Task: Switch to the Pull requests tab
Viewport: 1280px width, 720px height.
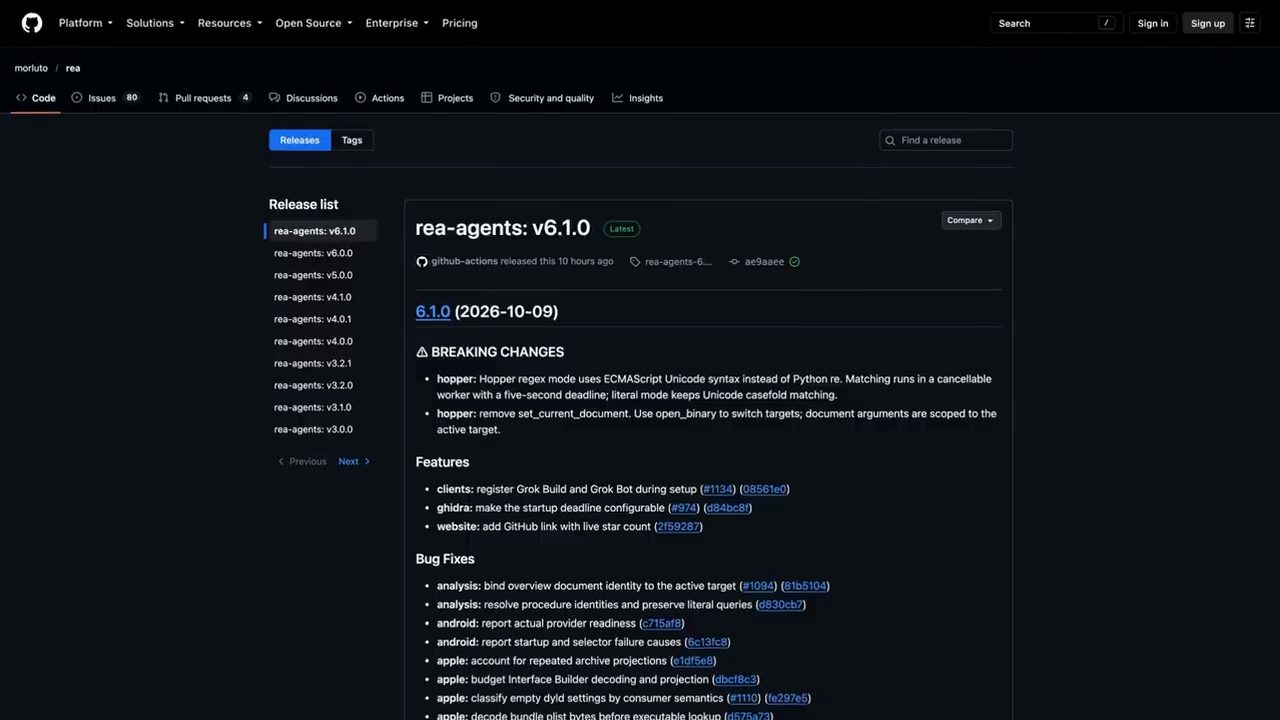Action: pos(205,98)
